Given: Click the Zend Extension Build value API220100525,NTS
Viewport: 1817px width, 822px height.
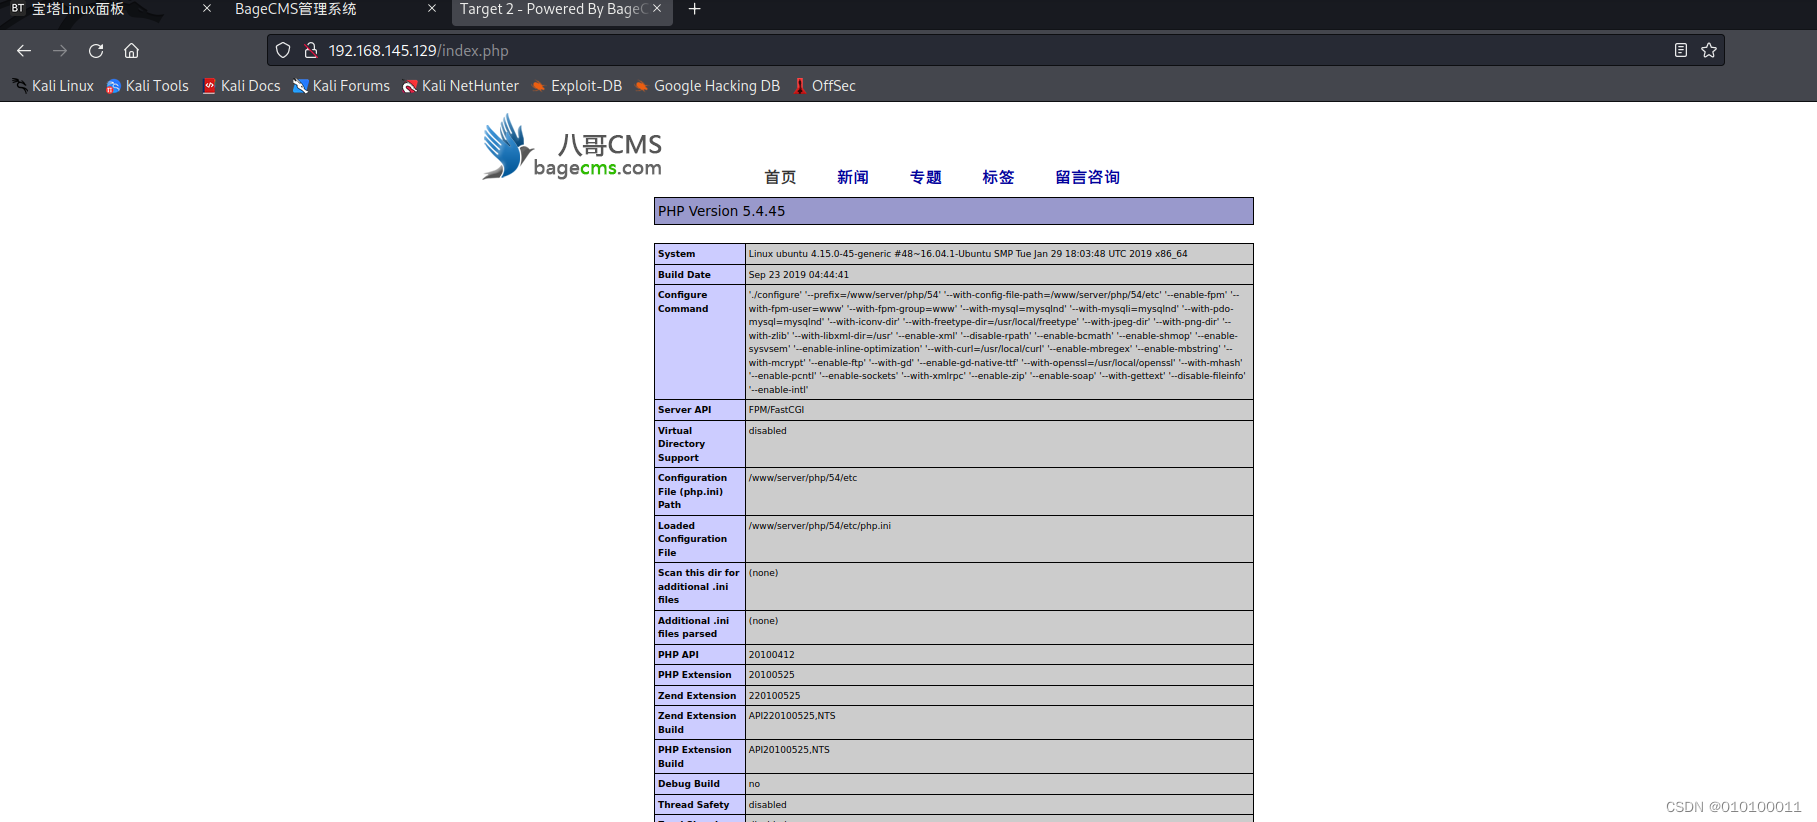Looking at the screenshot, I should 792,716.
